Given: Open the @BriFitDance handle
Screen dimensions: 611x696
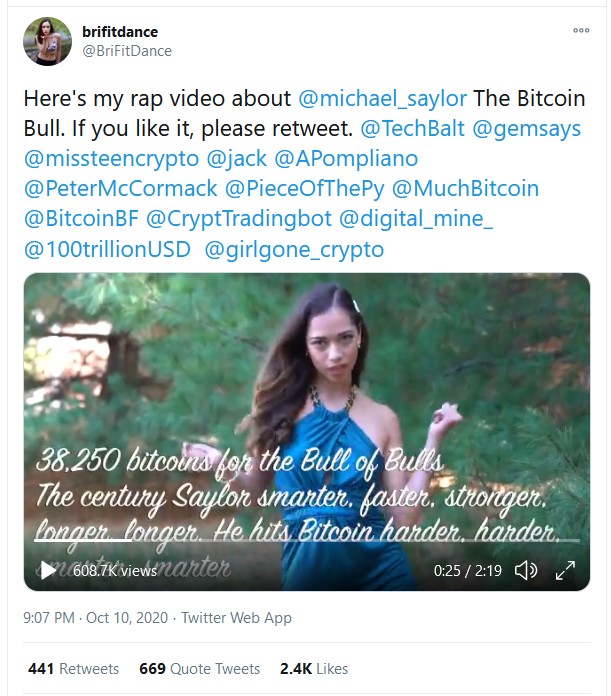Looking at the screenshot, I should [x=127, y=51].
